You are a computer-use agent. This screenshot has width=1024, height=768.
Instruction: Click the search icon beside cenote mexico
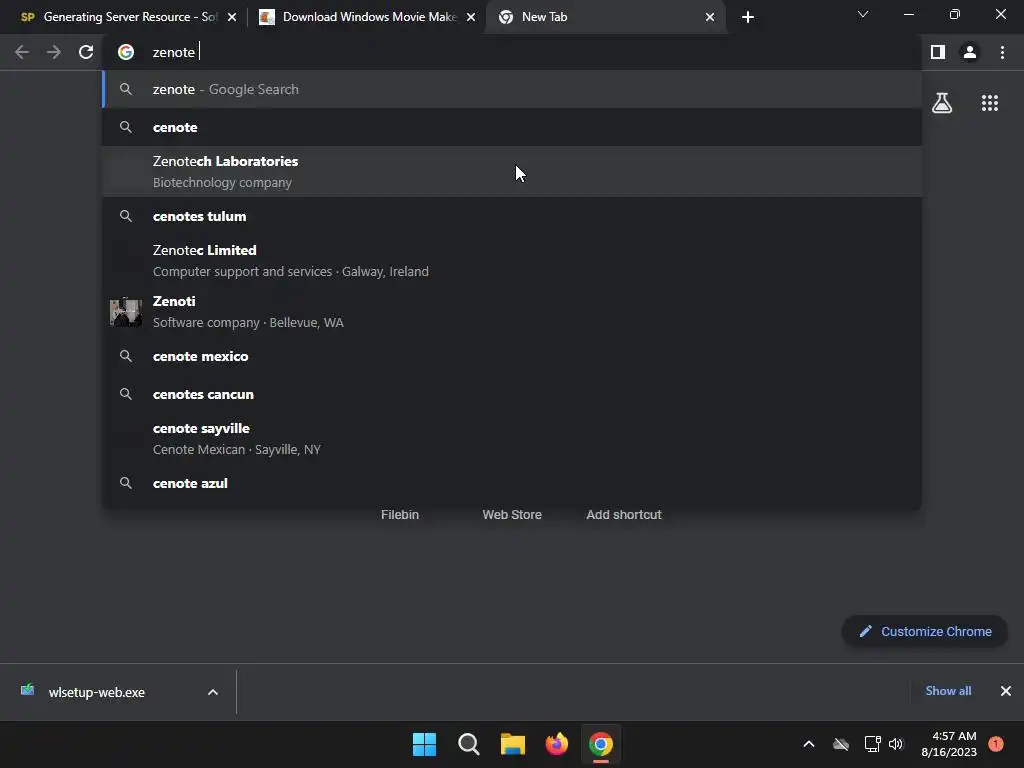tap(126, 356)
